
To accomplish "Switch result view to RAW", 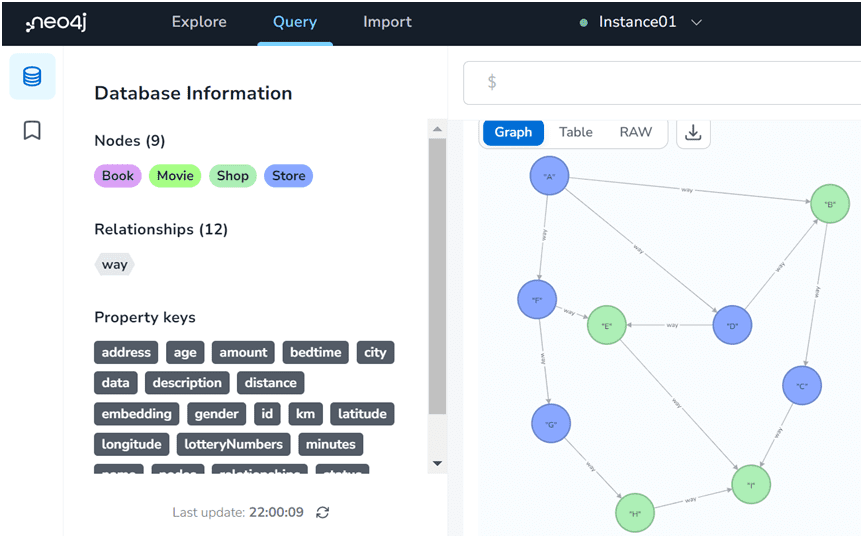I will [x=635, y=132].
